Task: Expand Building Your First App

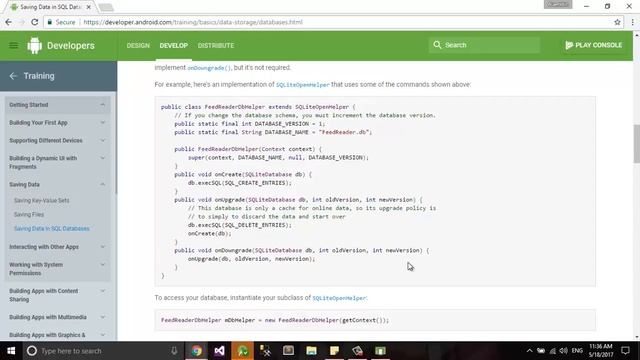Action: pyautogui.click(x=58, y=122)
